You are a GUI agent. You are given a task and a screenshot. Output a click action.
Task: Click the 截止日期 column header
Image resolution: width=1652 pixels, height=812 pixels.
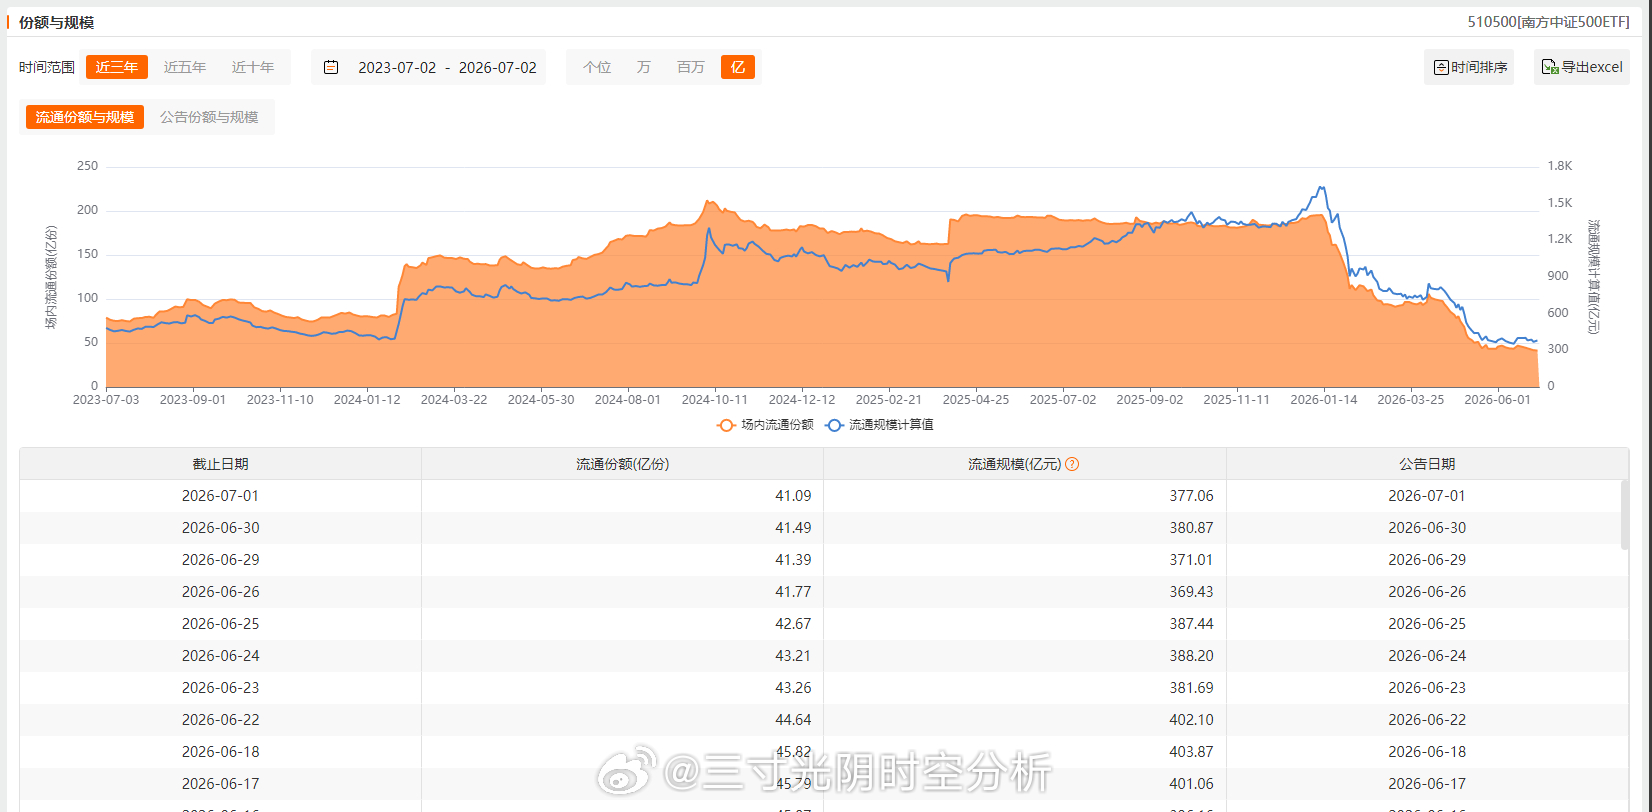click(x=220, y=464)
